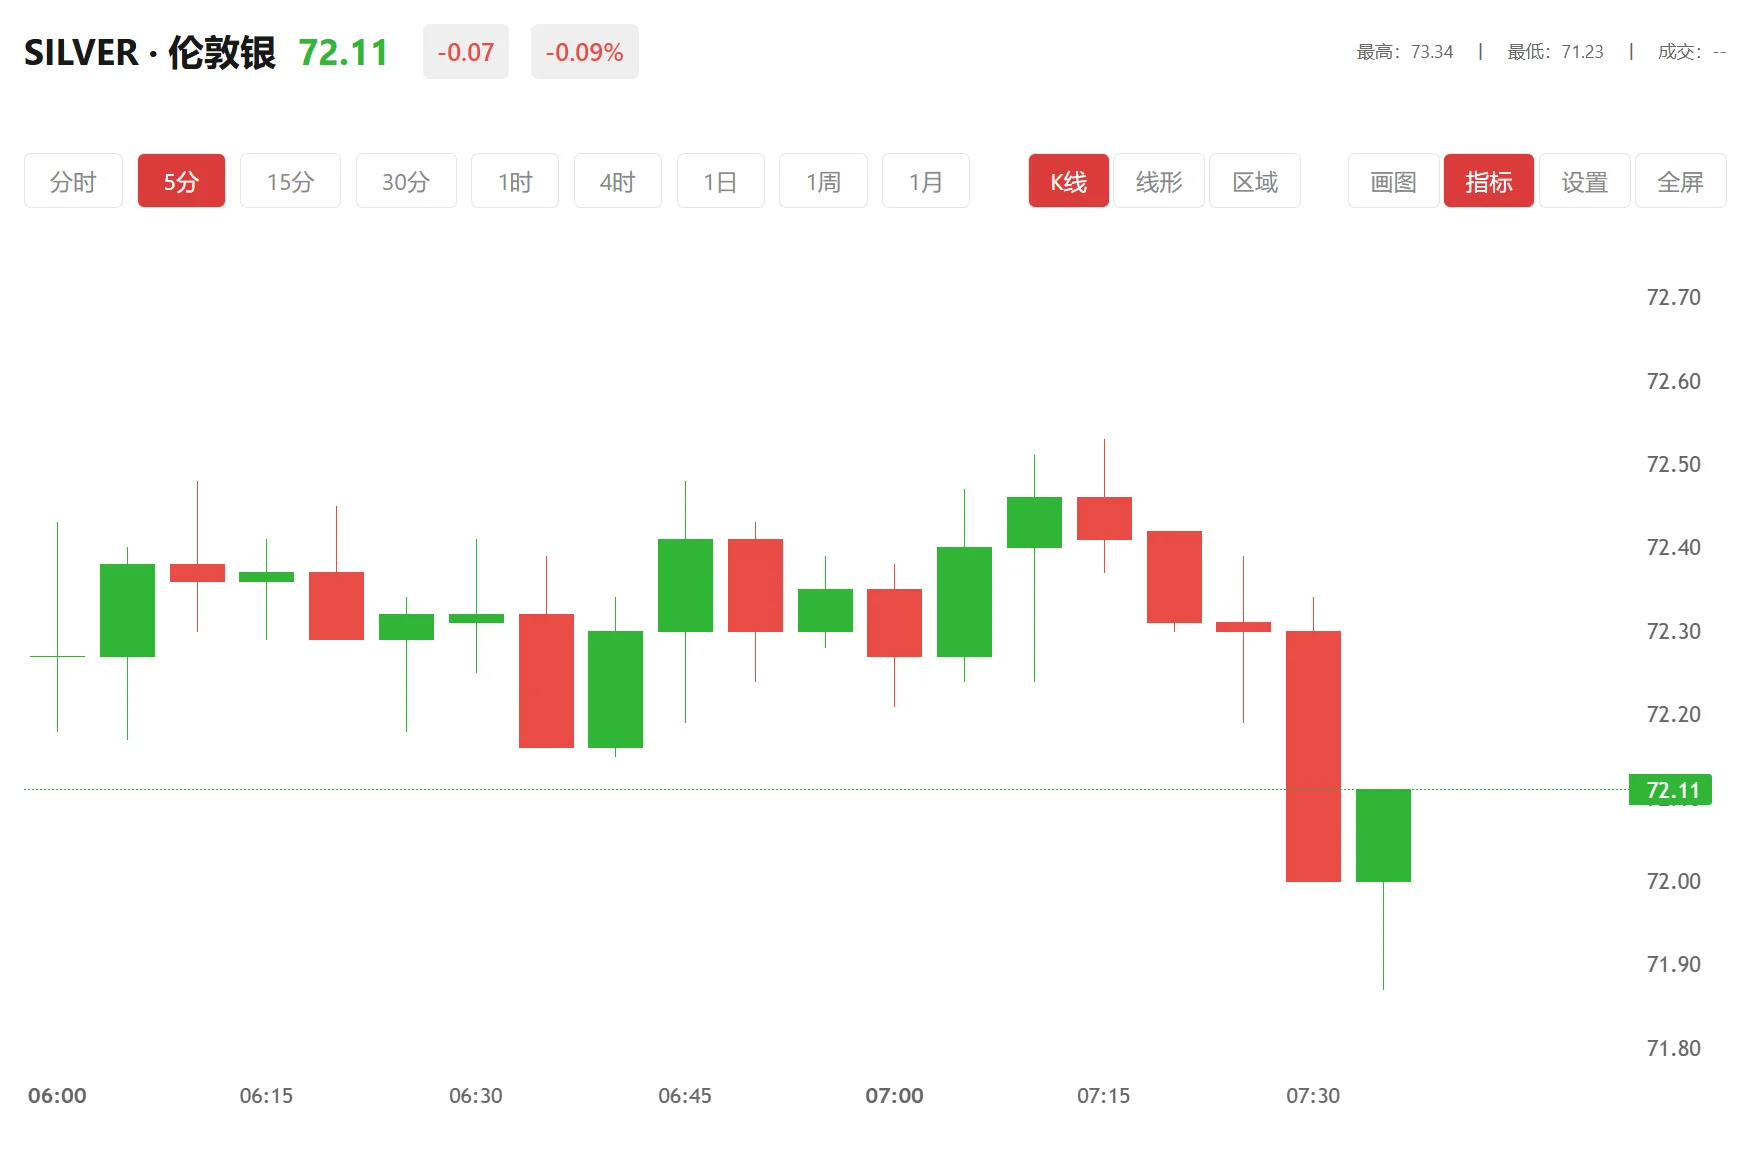
Task: Click the 07:00 time axis label
Action: tap(894, 1096)
